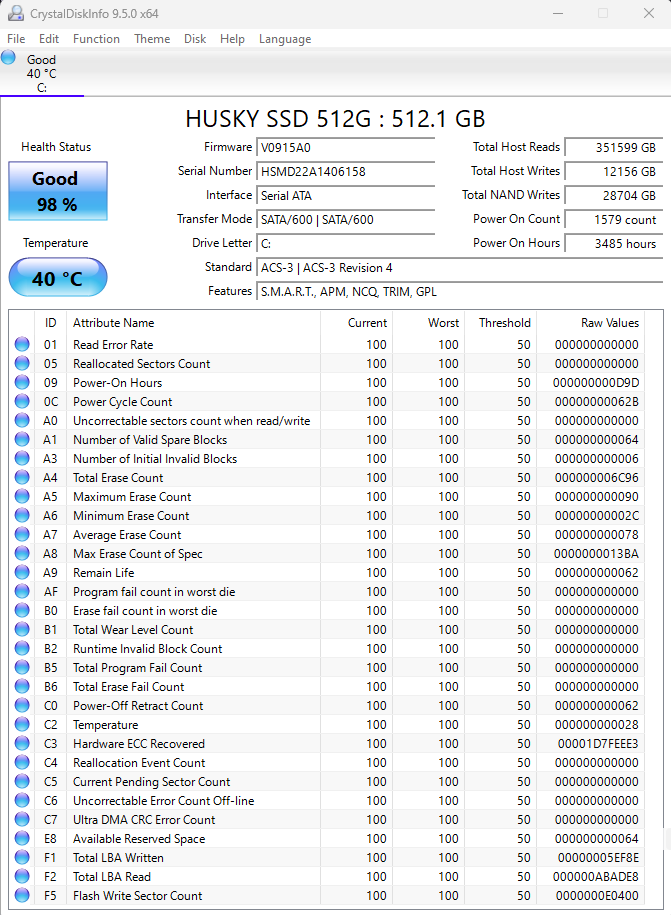Click the Standard field ACS-3 Revision 4
Image resolution: width=671 pixels, height=915 pixels.
(x=460, y=267)
